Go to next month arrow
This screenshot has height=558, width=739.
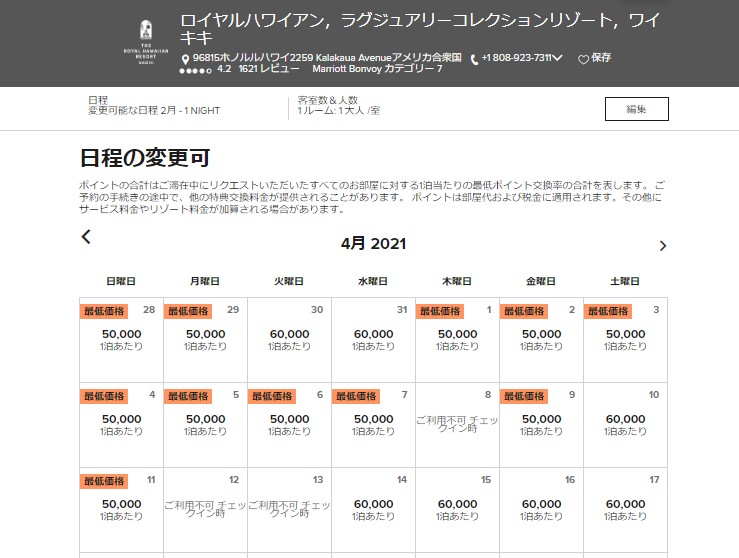click(x=663, y=246)
